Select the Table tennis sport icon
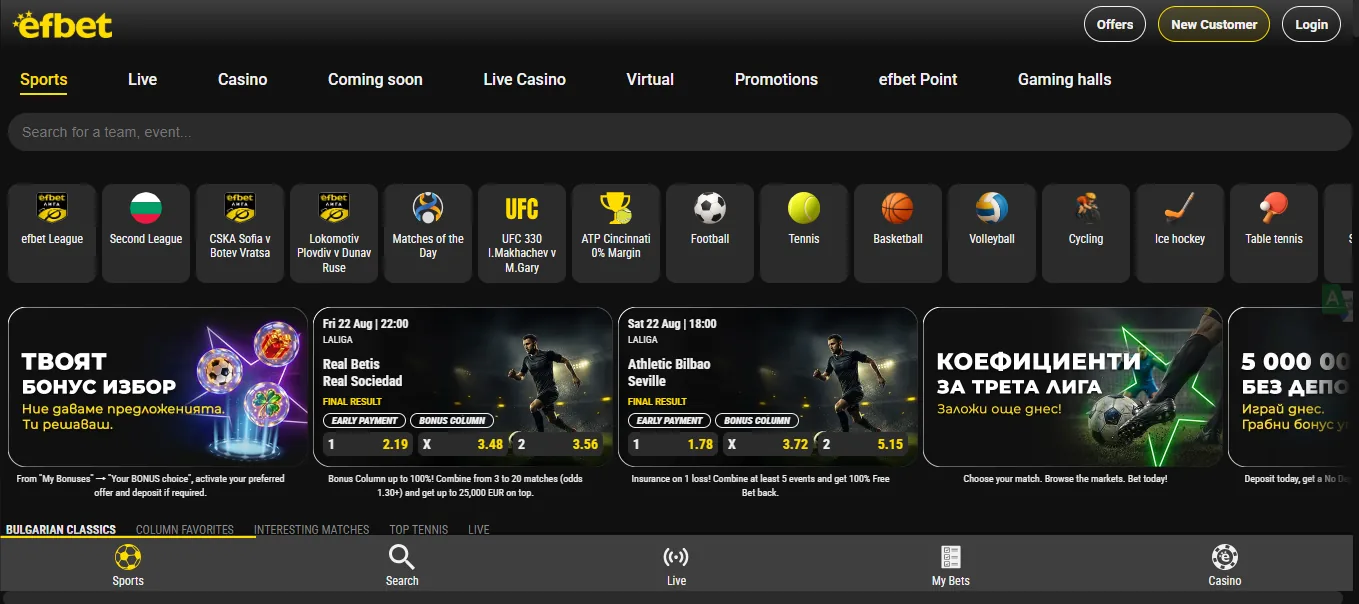 coord(1274,233)
